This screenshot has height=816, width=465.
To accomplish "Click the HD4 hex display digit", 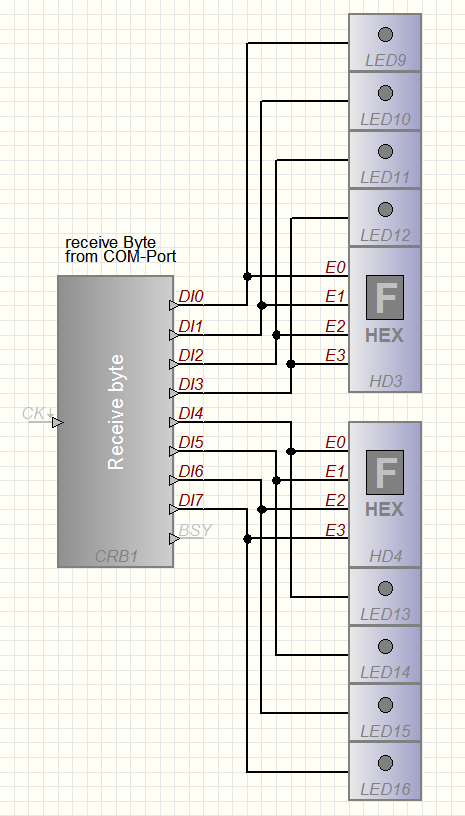I will tap(385, 472).
